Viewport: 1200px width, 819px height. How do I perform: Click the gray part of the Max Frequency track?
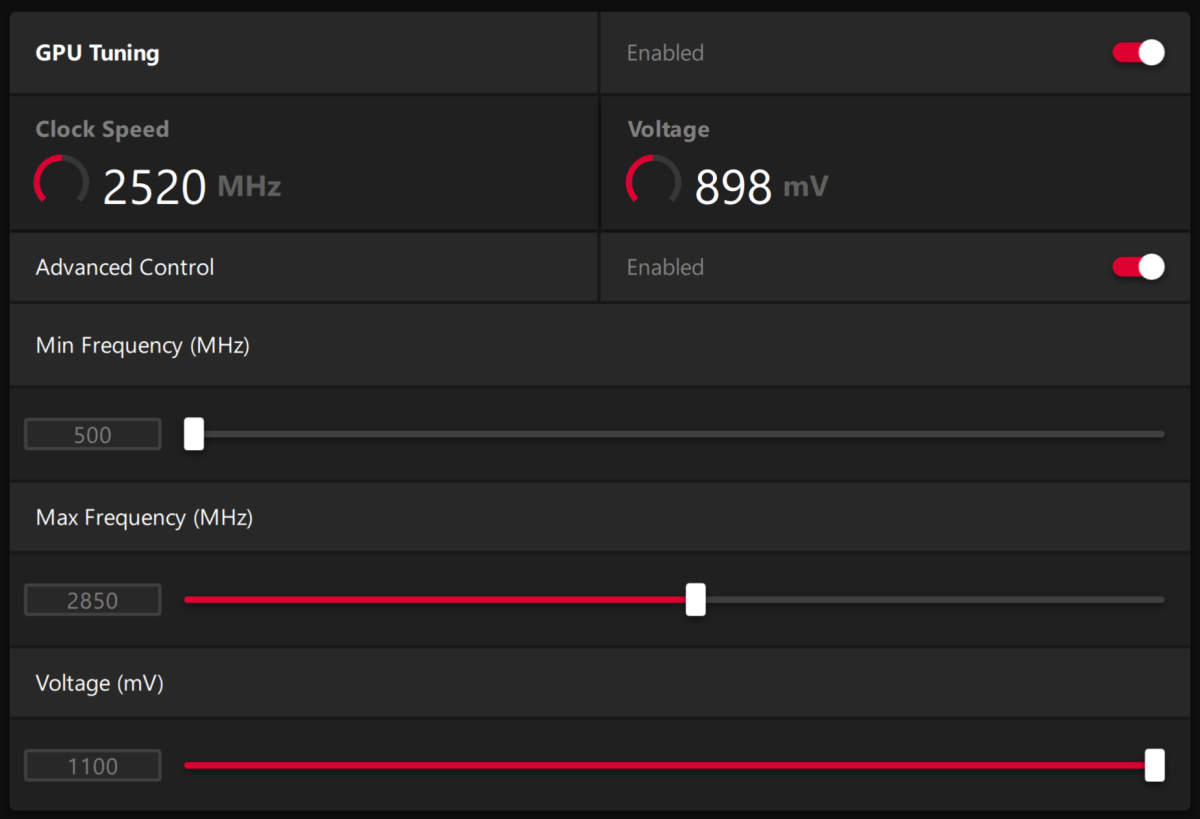[935, 600]
